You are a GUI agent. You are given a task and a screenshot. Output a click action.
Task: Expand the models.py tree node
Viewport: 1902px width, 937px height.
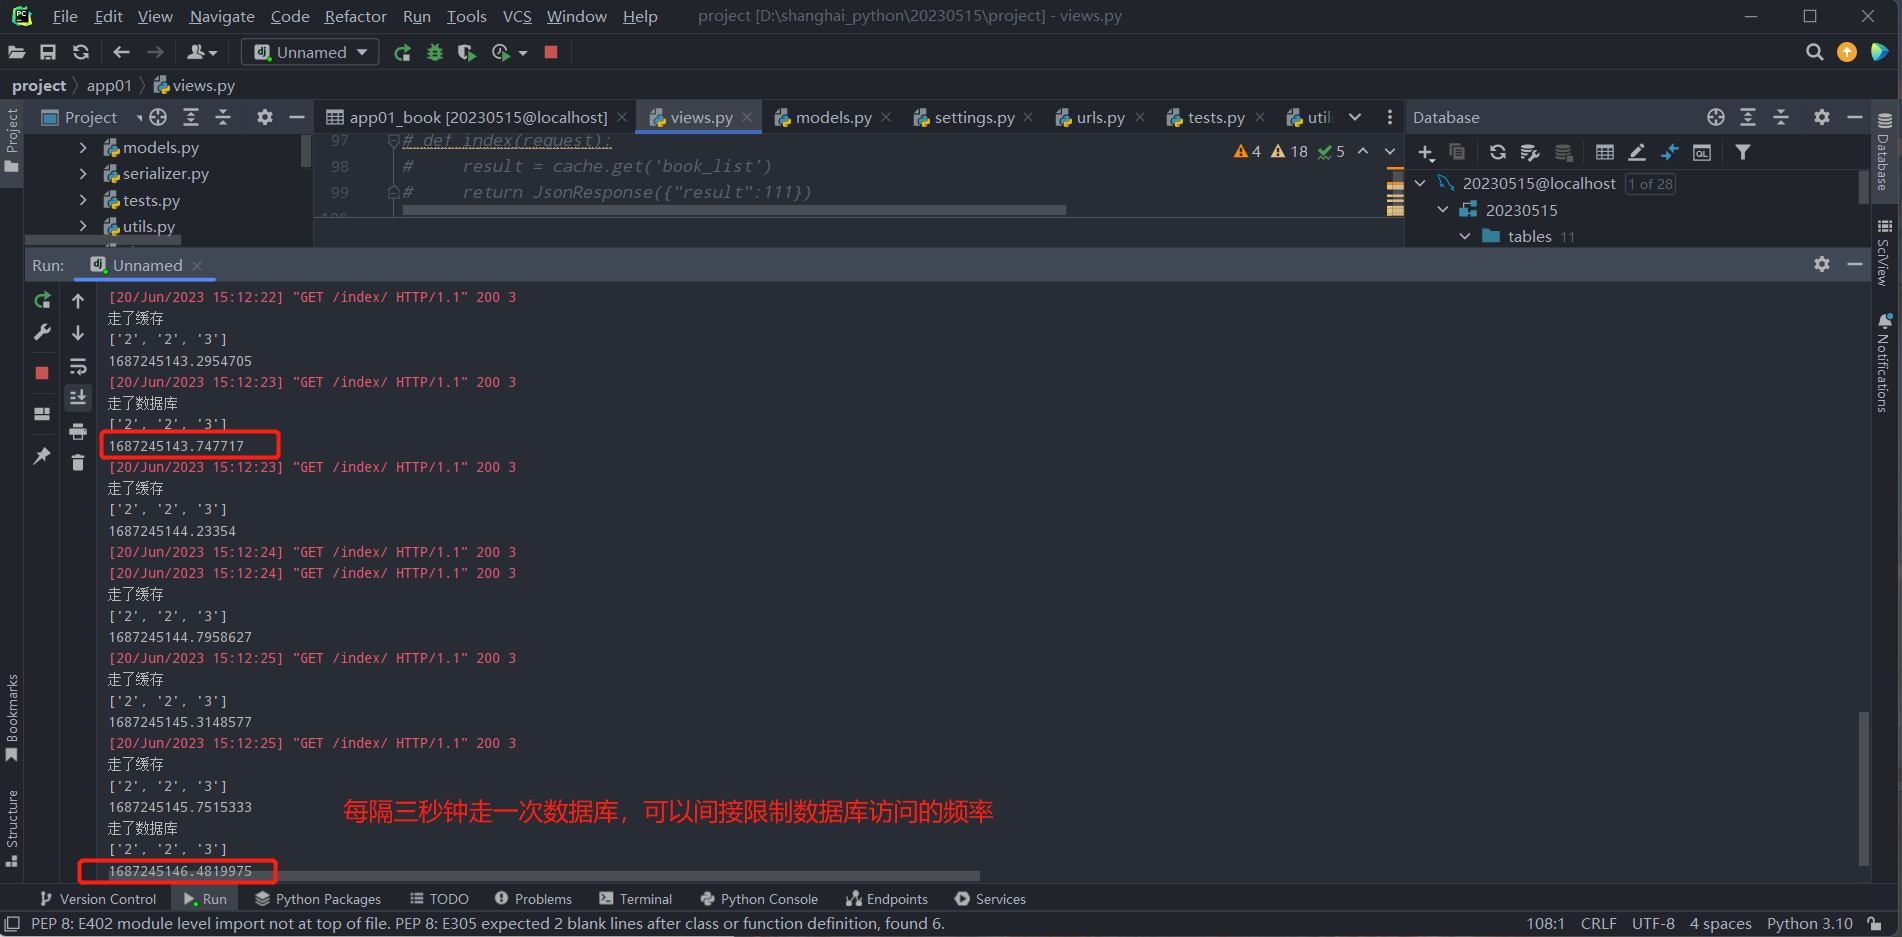click(x=83, y=147)
